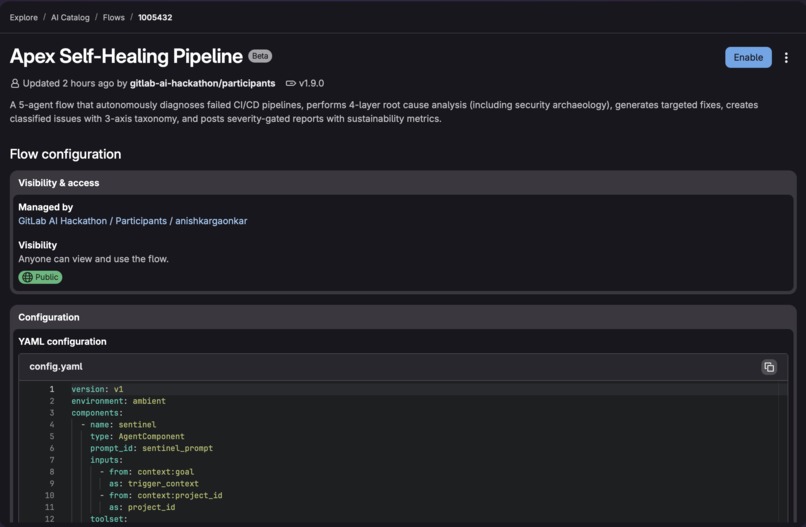The width and height of the screenshot is (806, 527).
Task: Click the user icon beside Updated text
Action: (15, 83)
